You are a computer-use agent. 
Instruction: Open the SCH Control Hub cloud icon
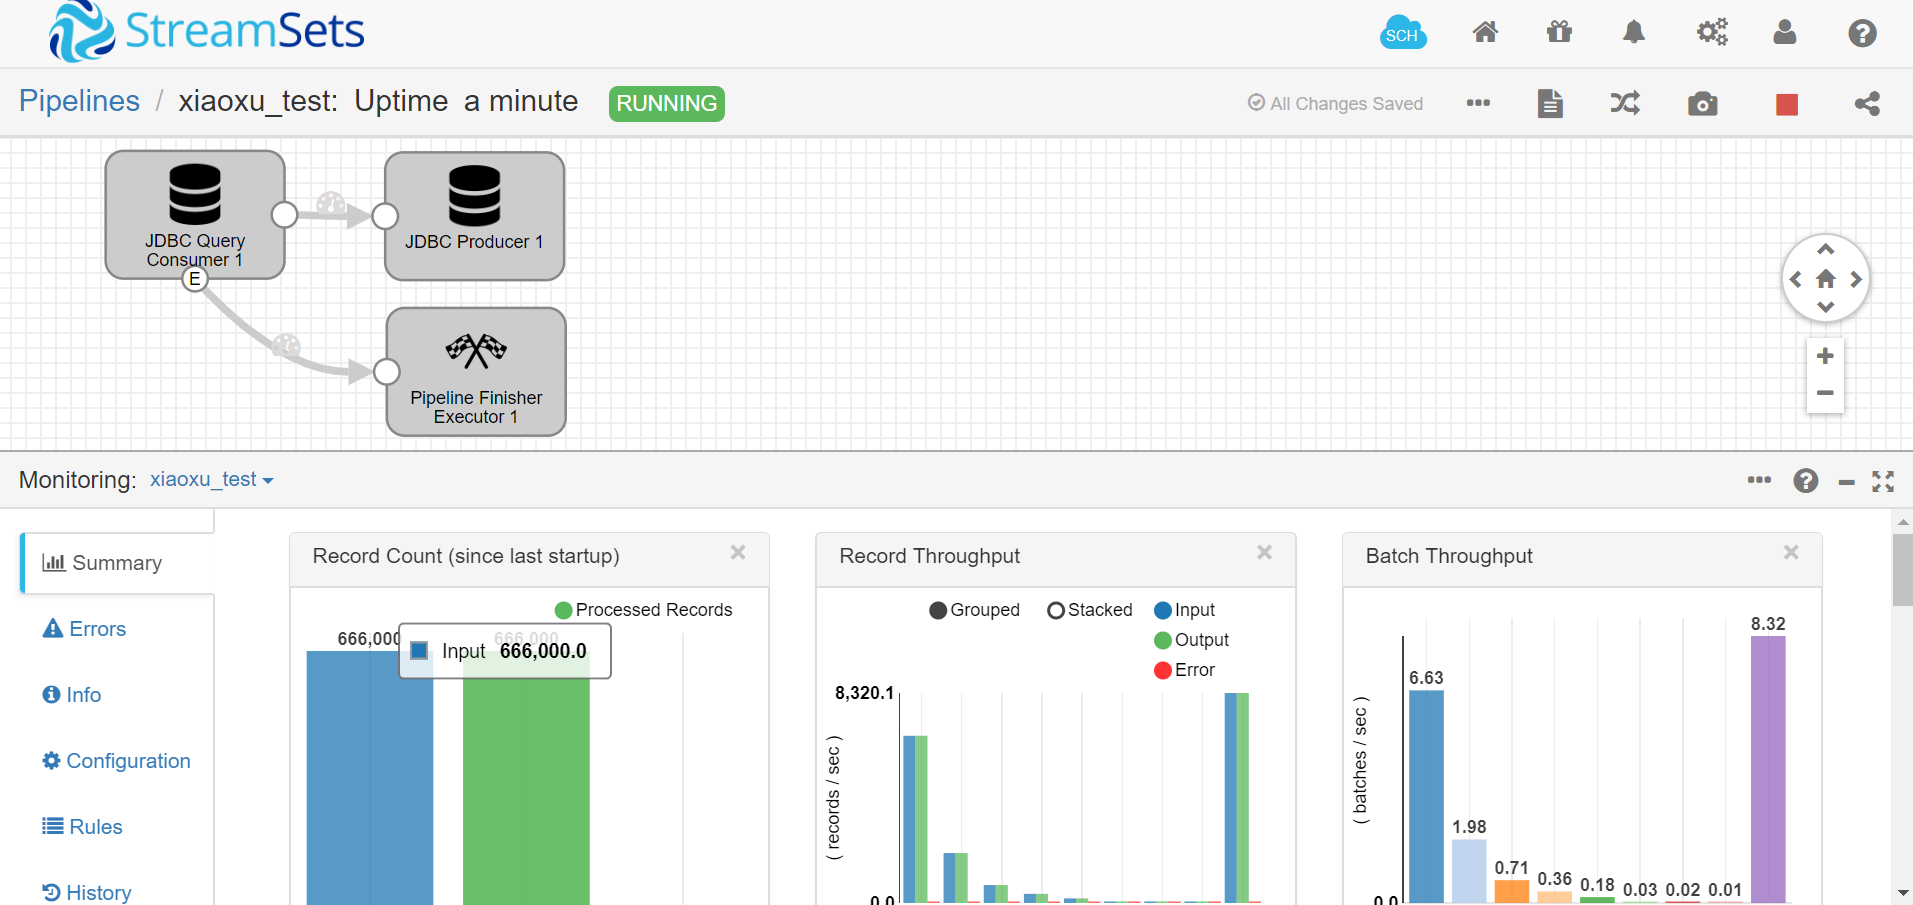click(x=1402, y=33)
